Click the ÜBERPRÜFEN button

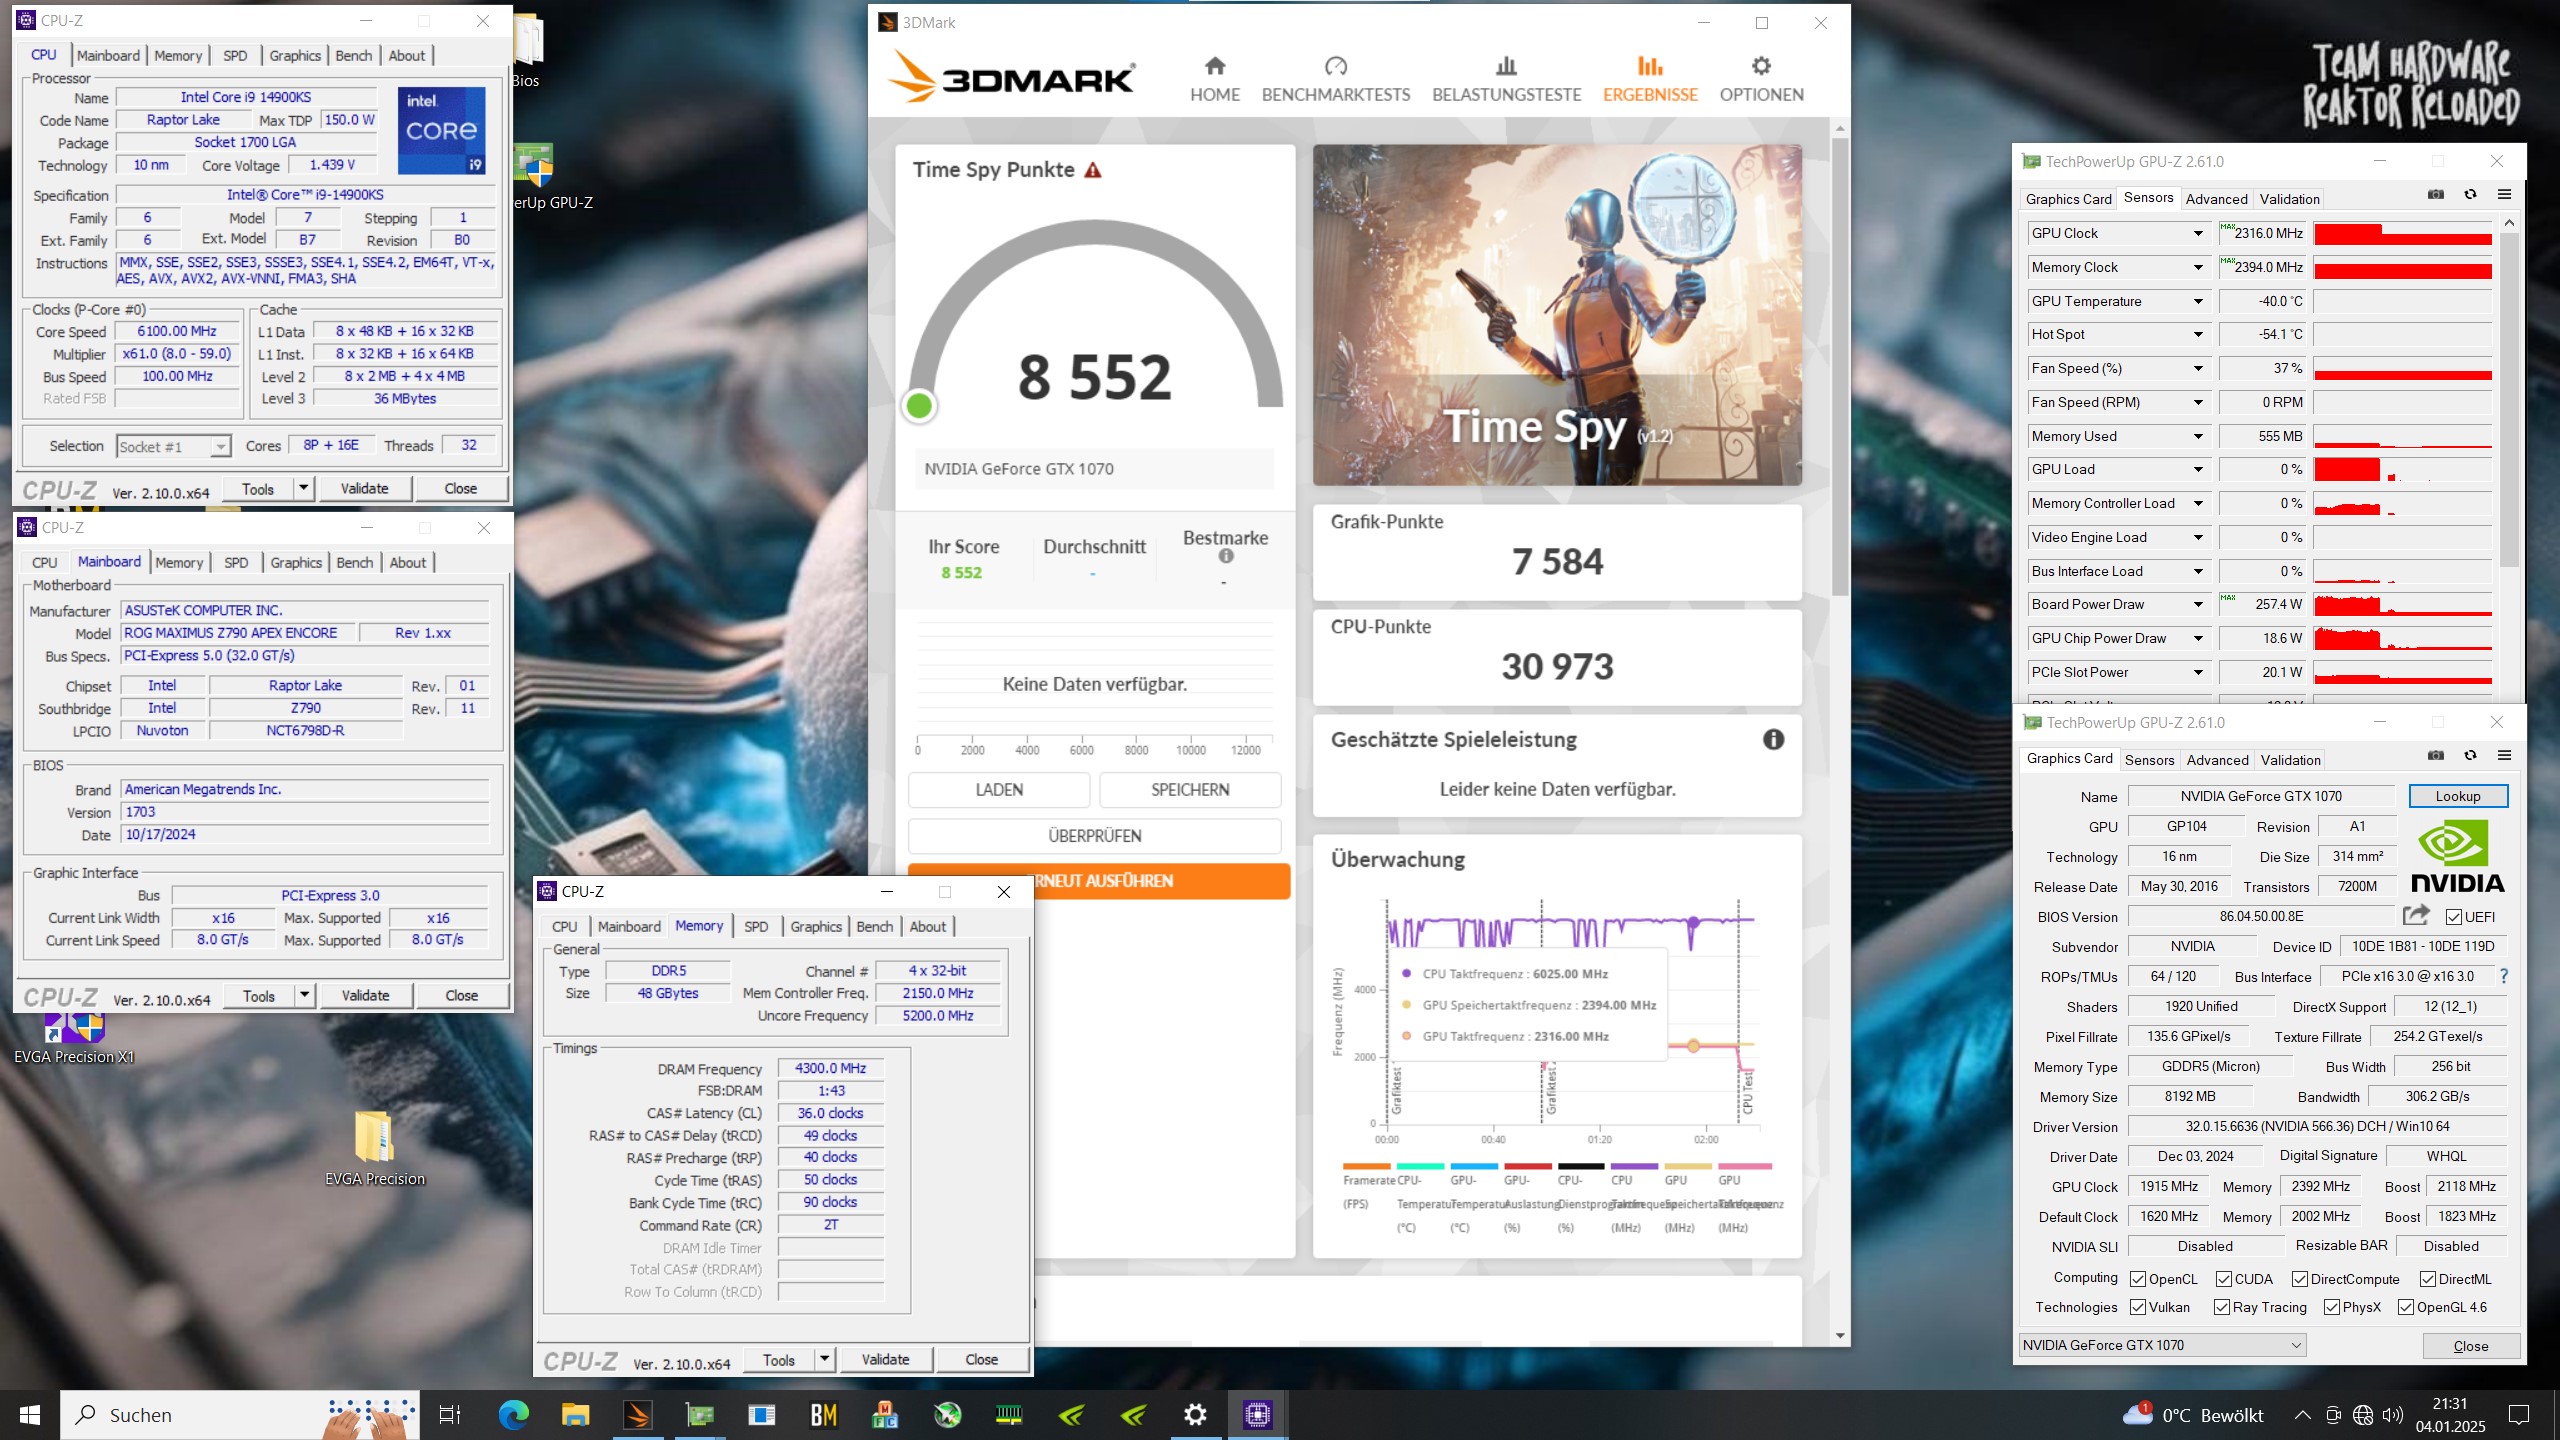(1094, 836)
